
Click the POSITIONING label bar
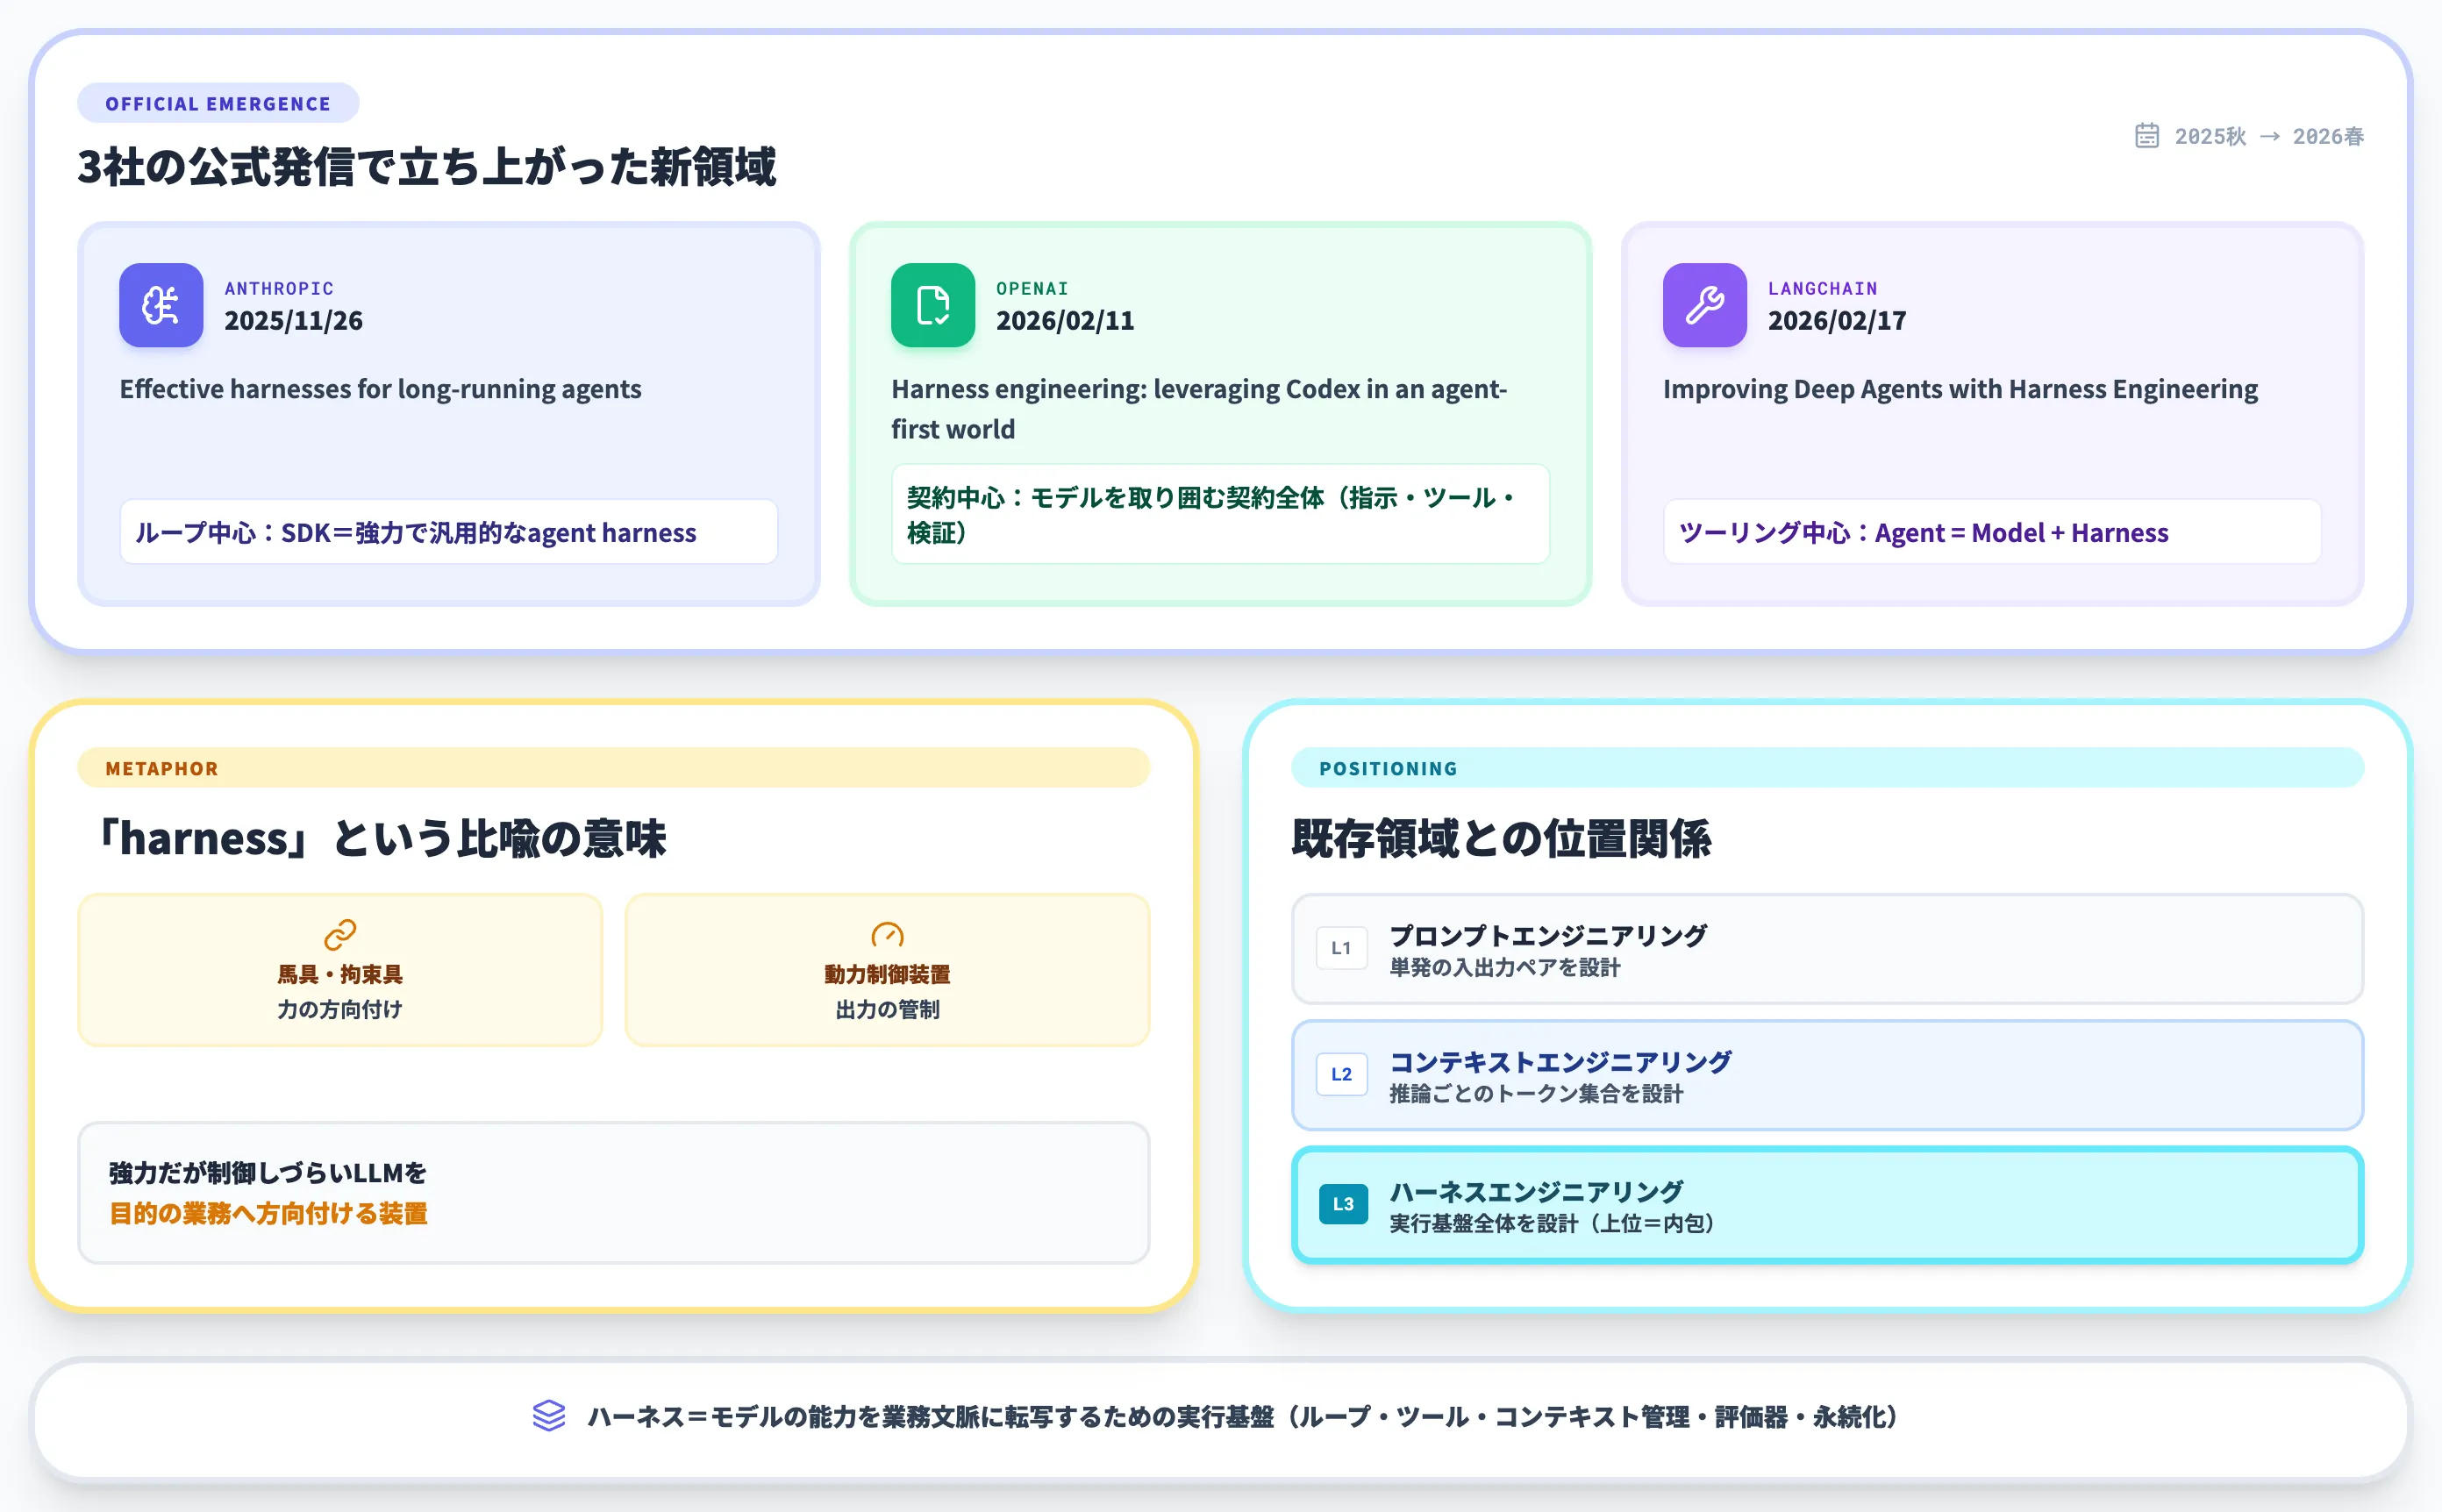pos(1828,768)
